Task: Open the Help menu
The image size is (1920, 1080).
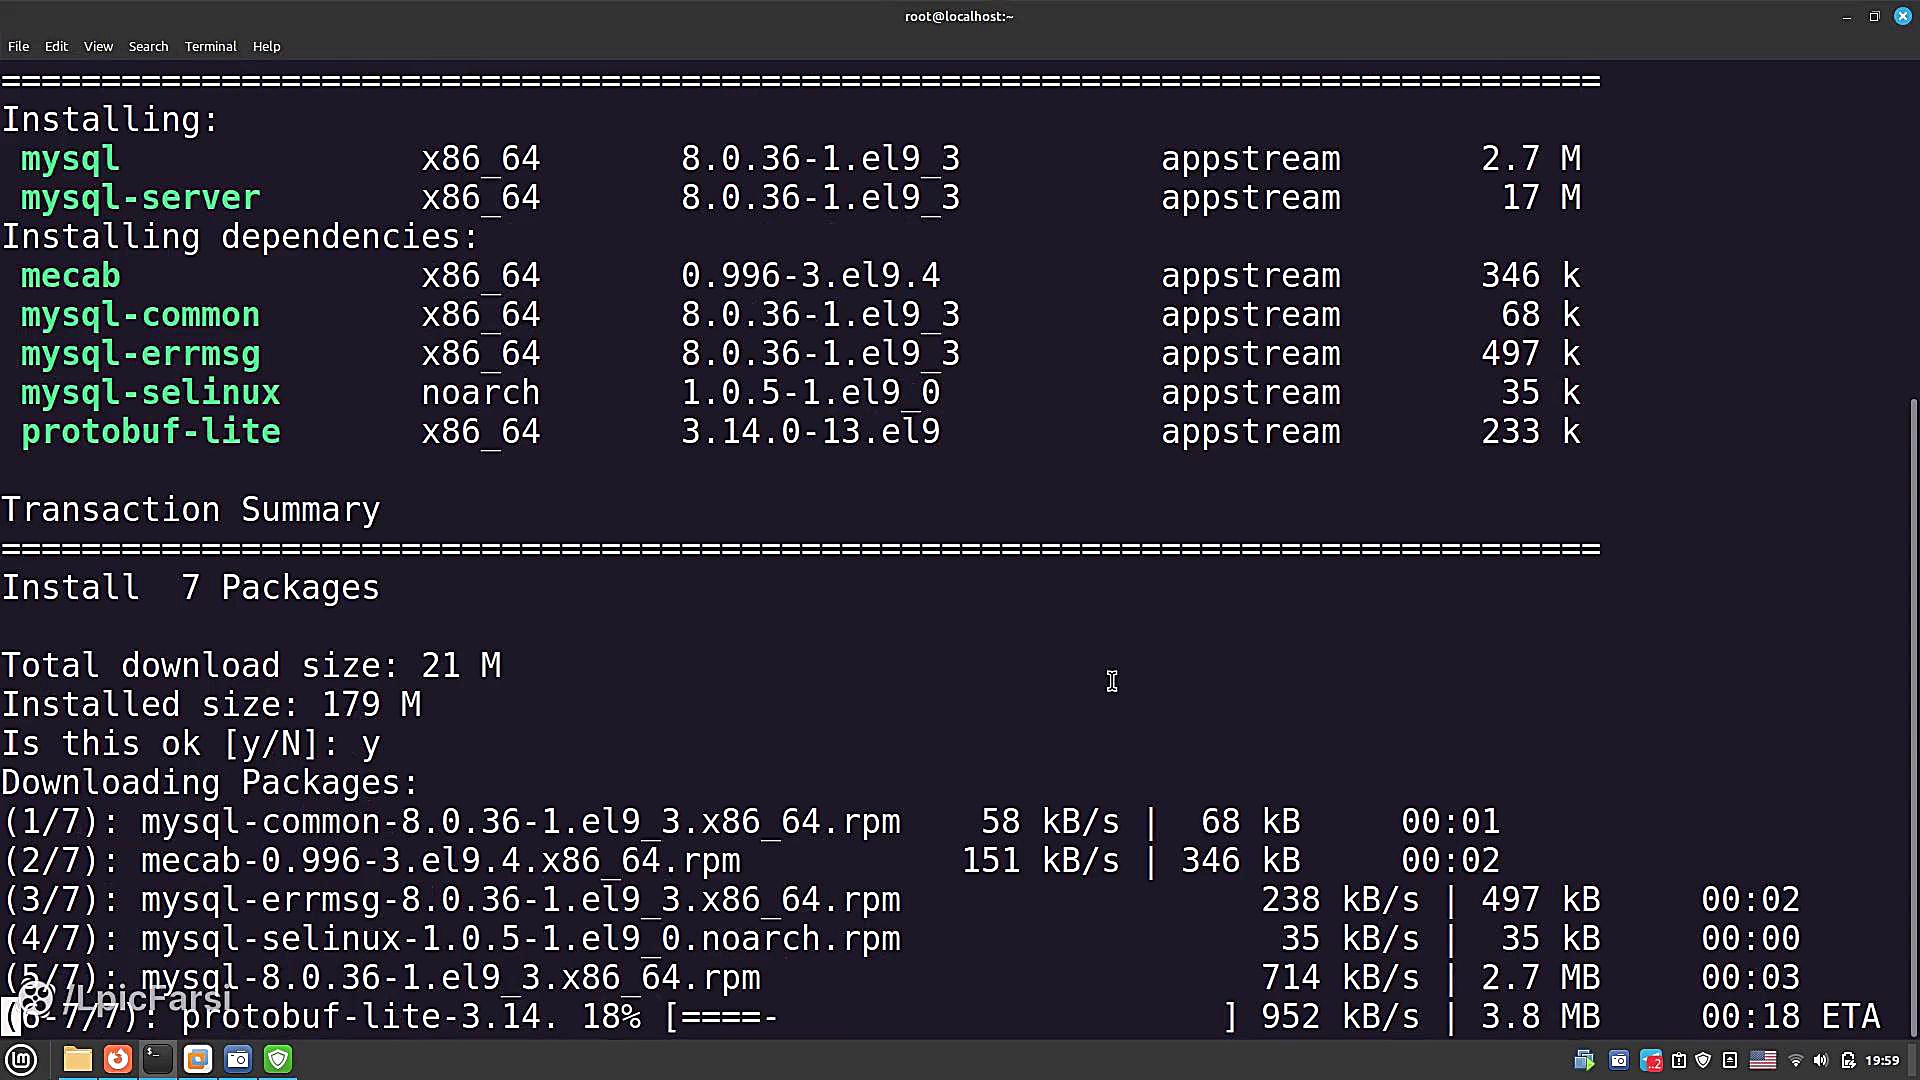Action: (266, 46)
